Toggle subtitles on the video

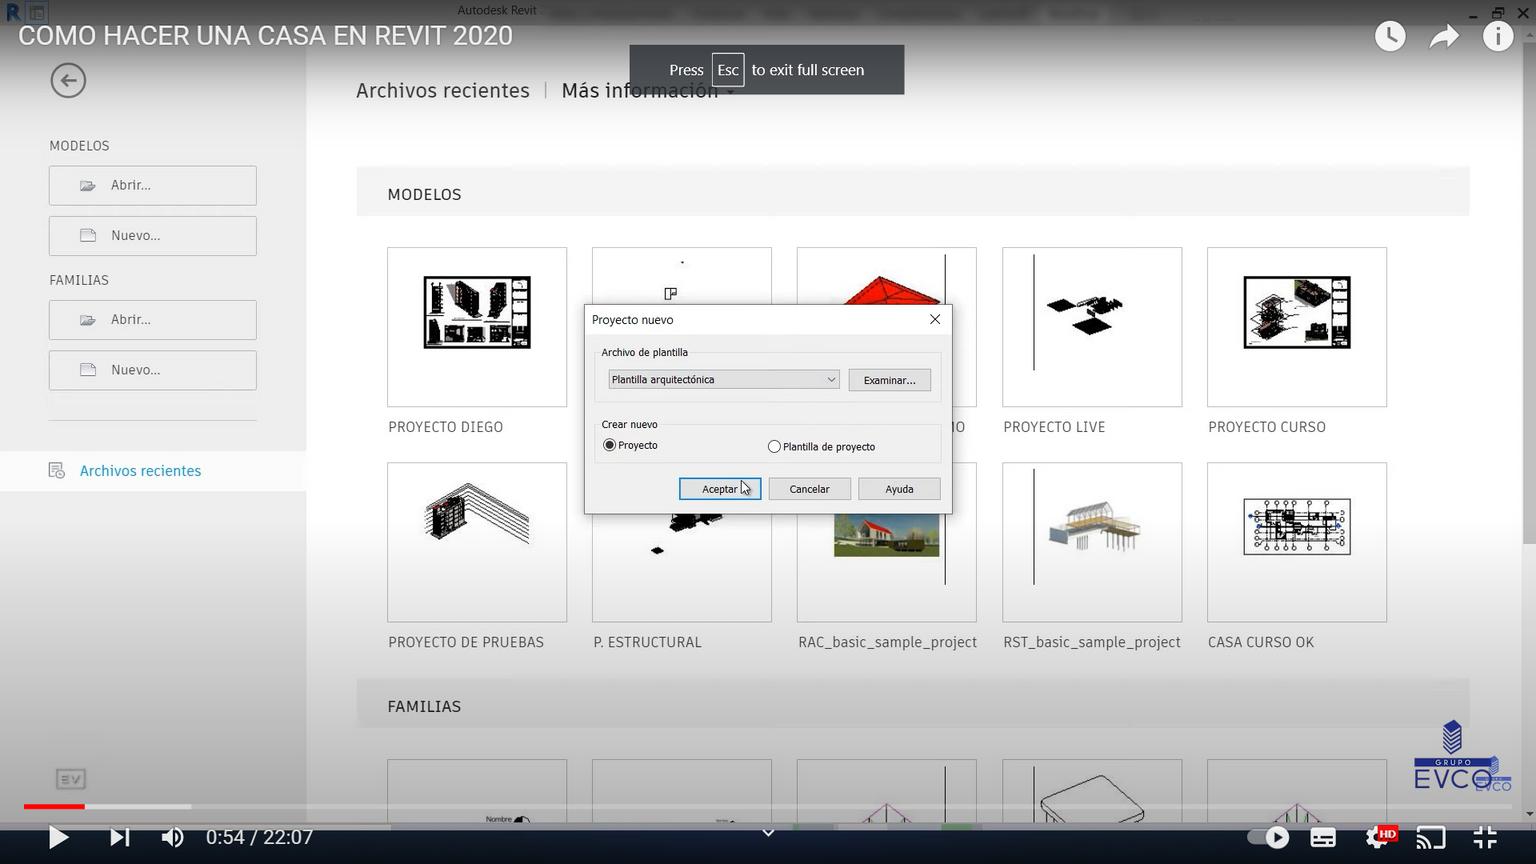[x=1323, y=837]
